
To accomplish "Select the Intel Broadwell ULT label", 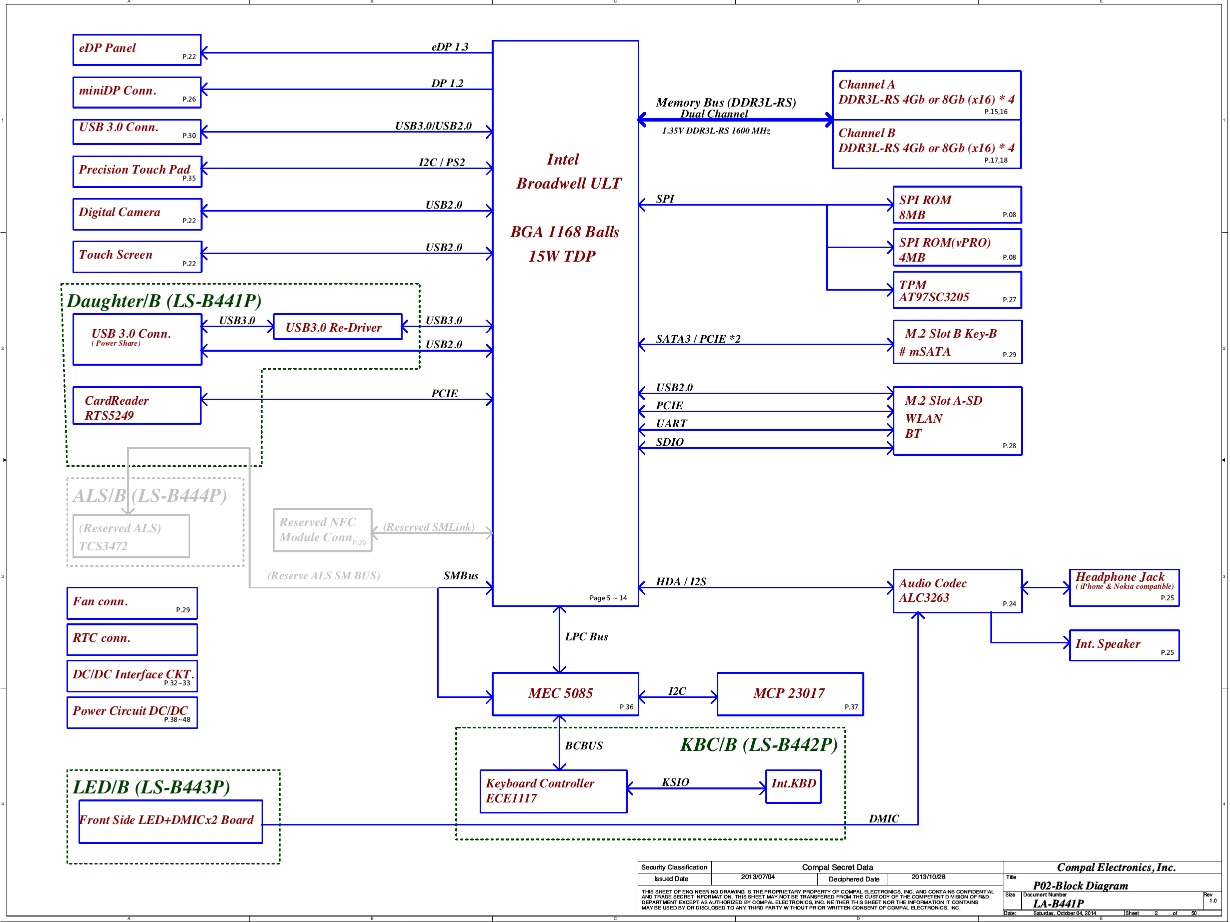I will pos(569,171).
